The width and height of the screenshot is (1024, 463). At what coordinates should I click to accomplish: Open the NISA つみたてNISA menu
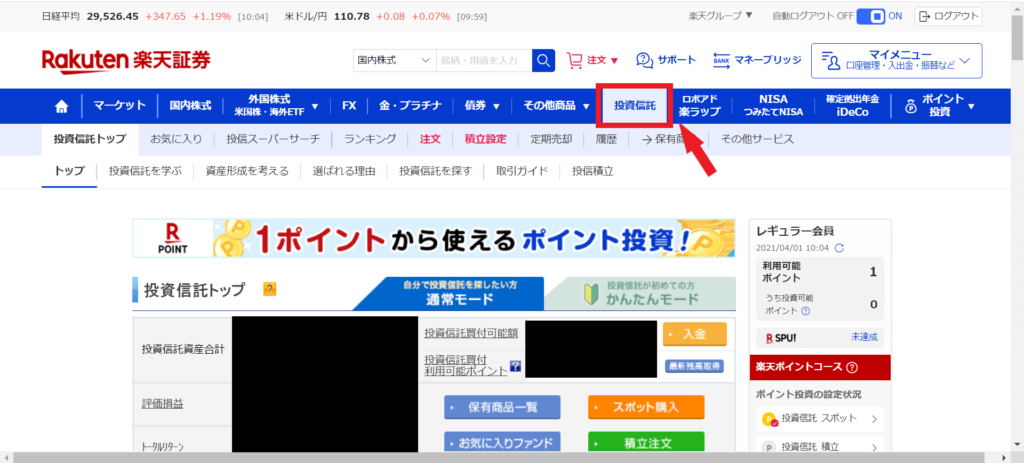tap(773, 106)
